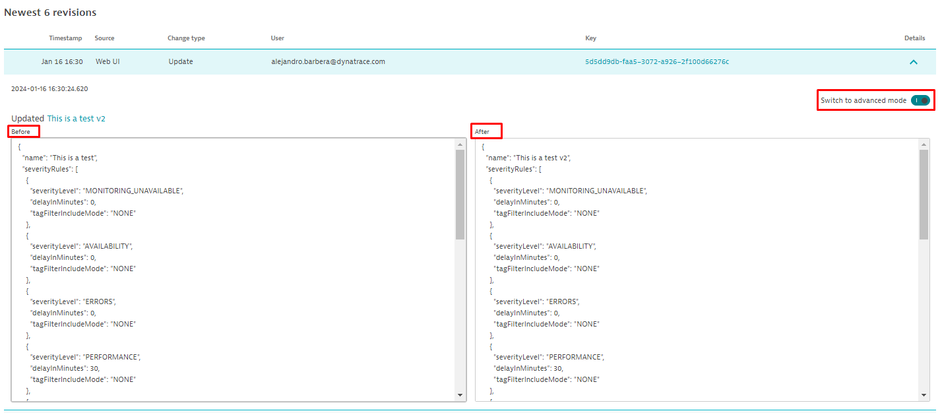Click inside the Before JSON text area
This screenshot has width=942, height=413.
tap(230, 270)
